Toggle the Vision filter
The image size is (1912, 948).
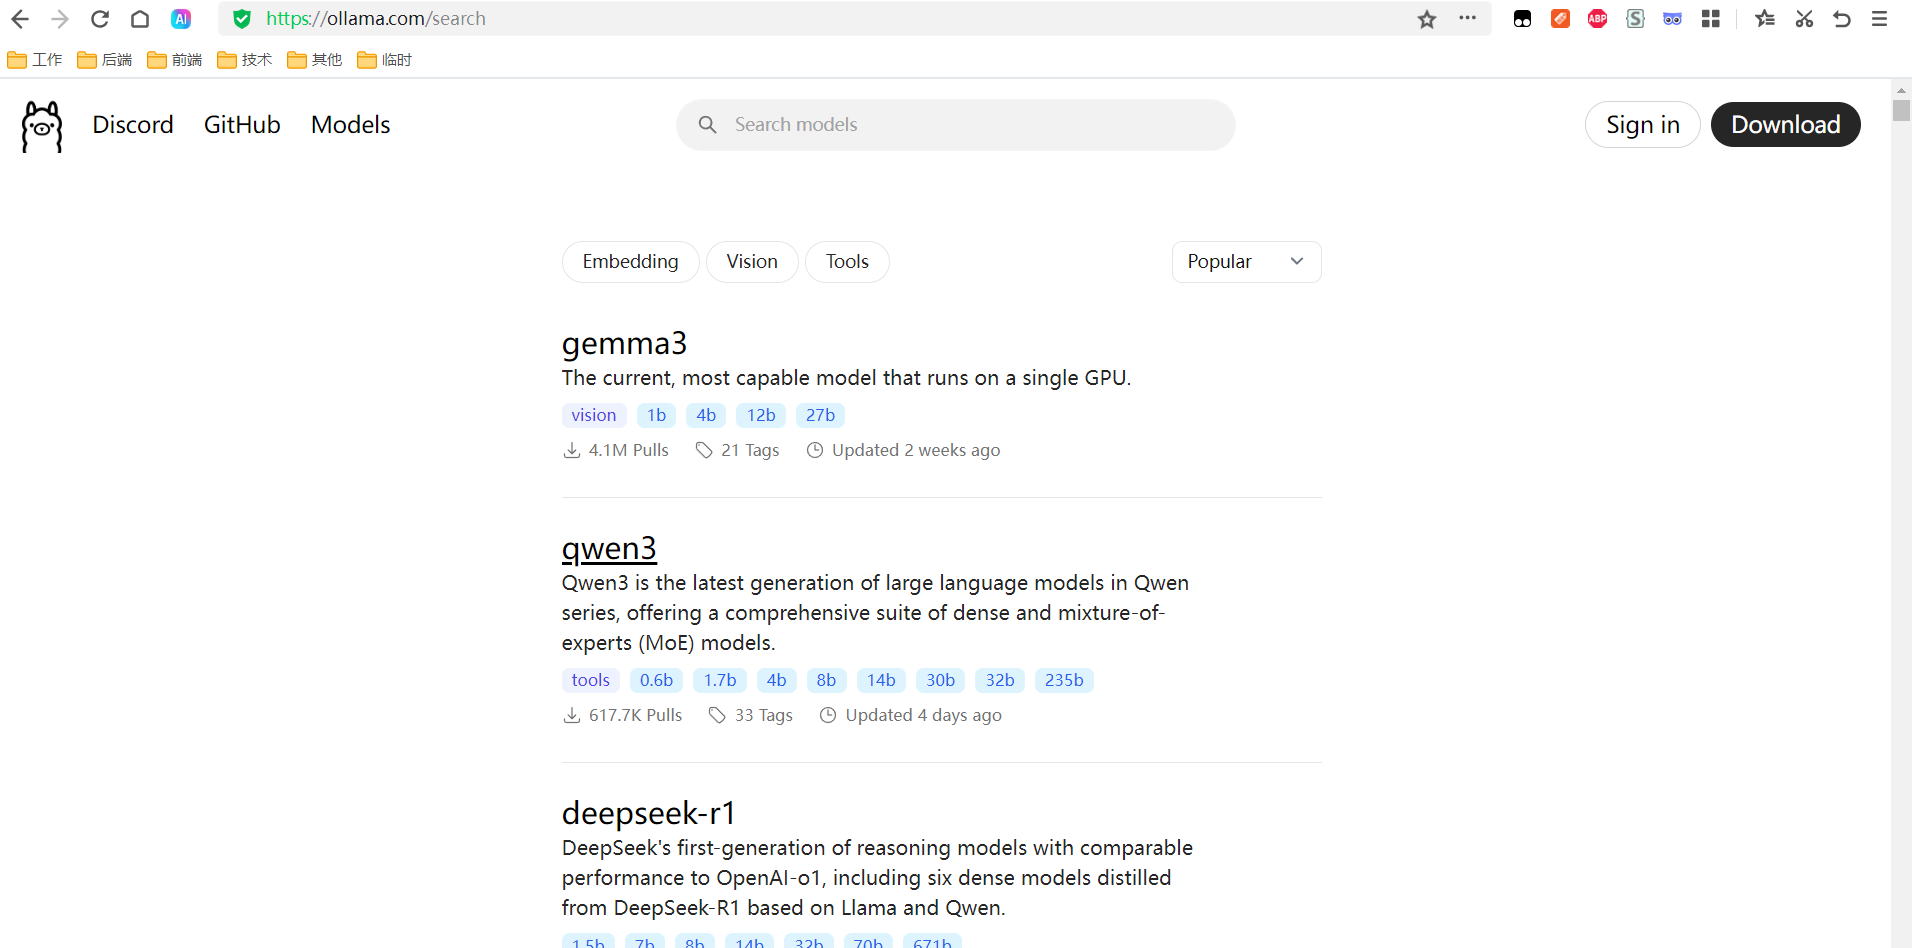point(752,262)
